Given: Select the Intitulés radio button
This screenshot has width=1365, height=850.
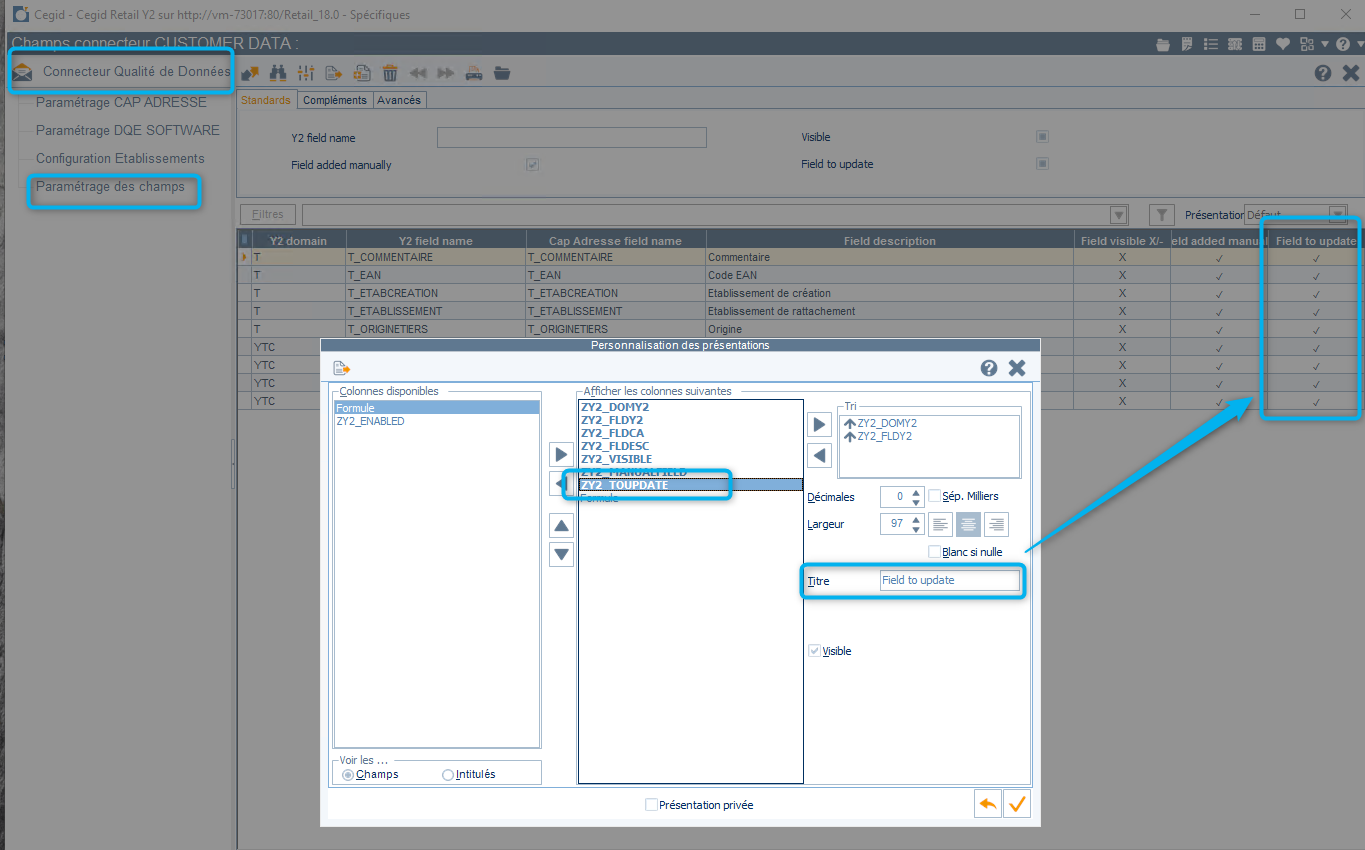Looking at the screenshot, I should (x=448, y=774).
